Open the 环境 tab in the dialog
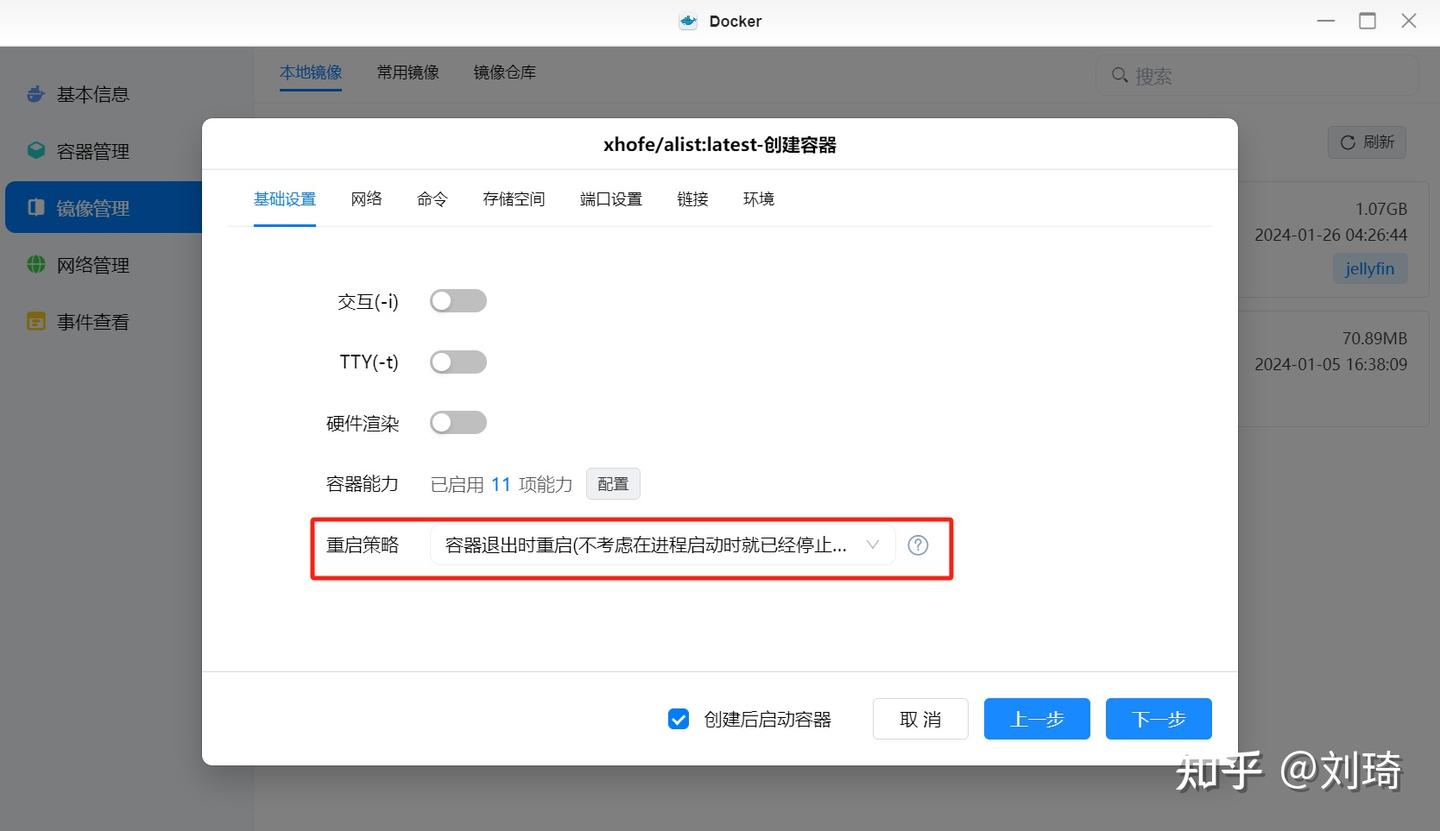Viewport: 1440px width, 831px height. (x=758, y=198)
